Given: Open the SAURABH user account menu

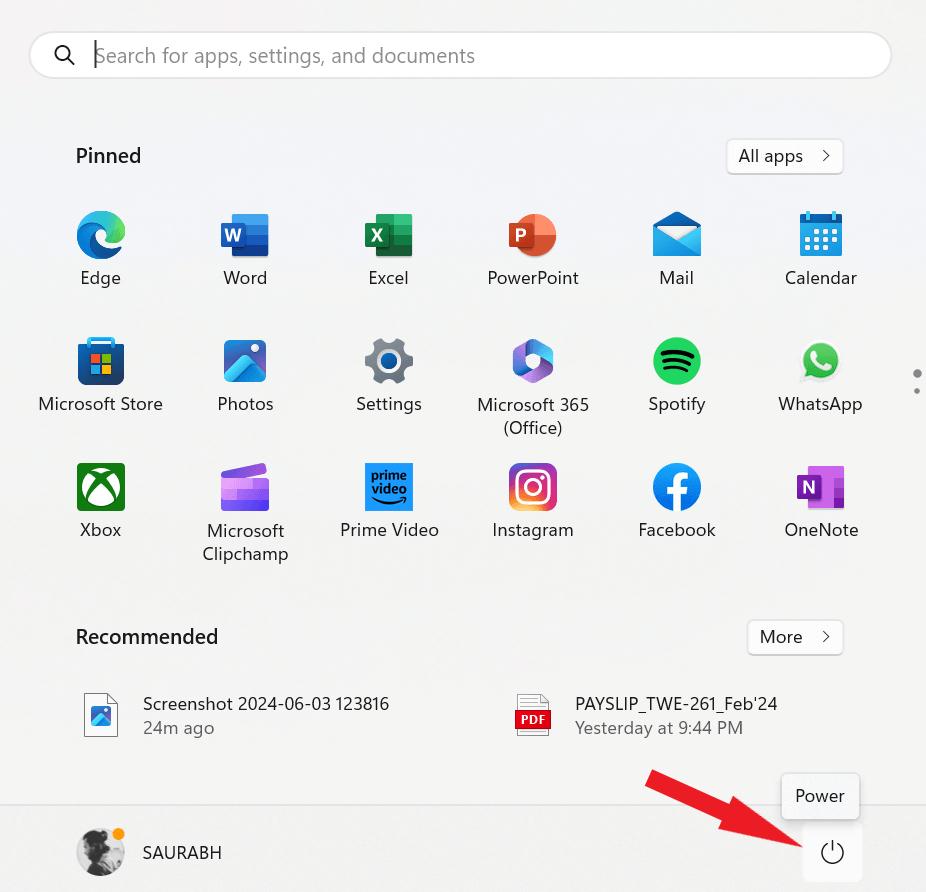Looking at the screenshot, I should tap(150, 853).
